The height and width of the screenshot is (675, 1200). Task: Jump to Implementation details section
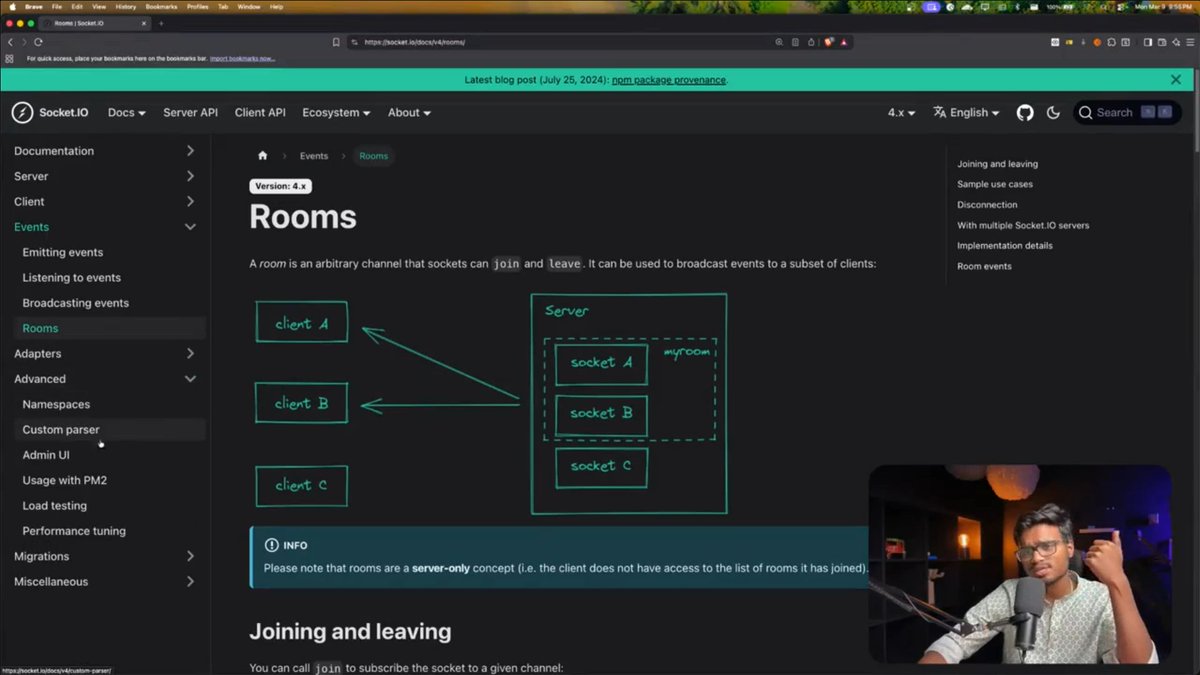[x=1005, y=246]
